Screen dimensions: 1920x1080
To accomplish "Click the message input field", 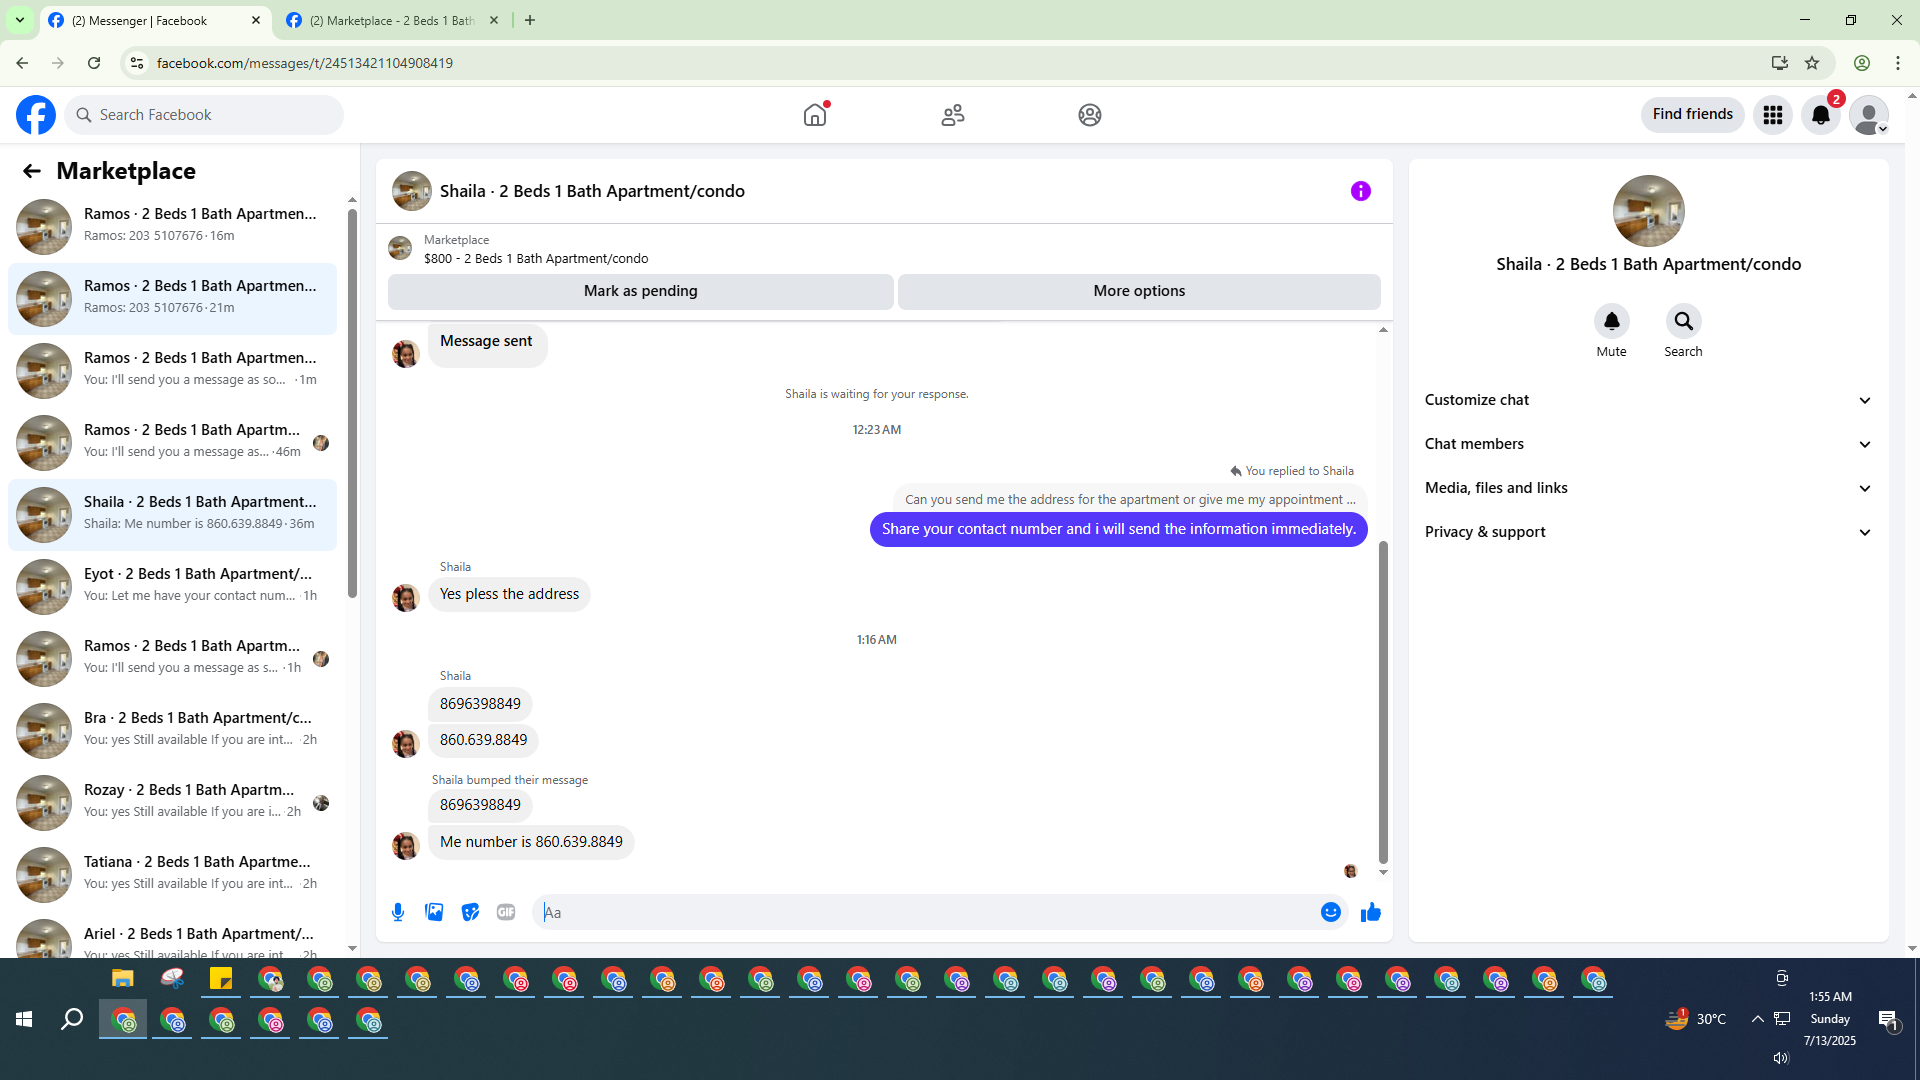I will pos(925,912).
